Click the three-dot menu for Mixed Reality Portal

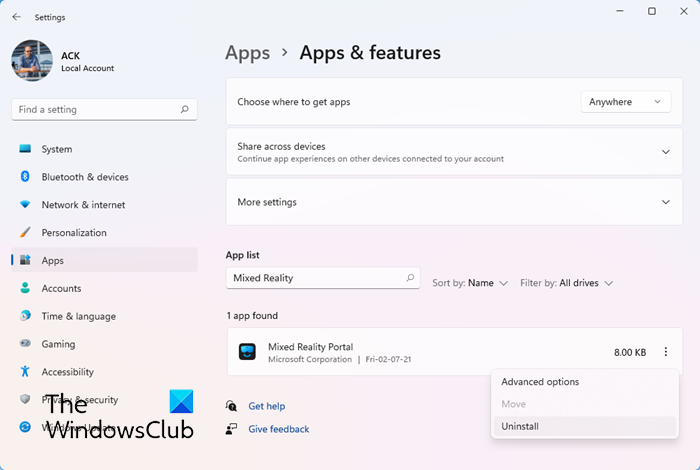[x=665, y=352]
